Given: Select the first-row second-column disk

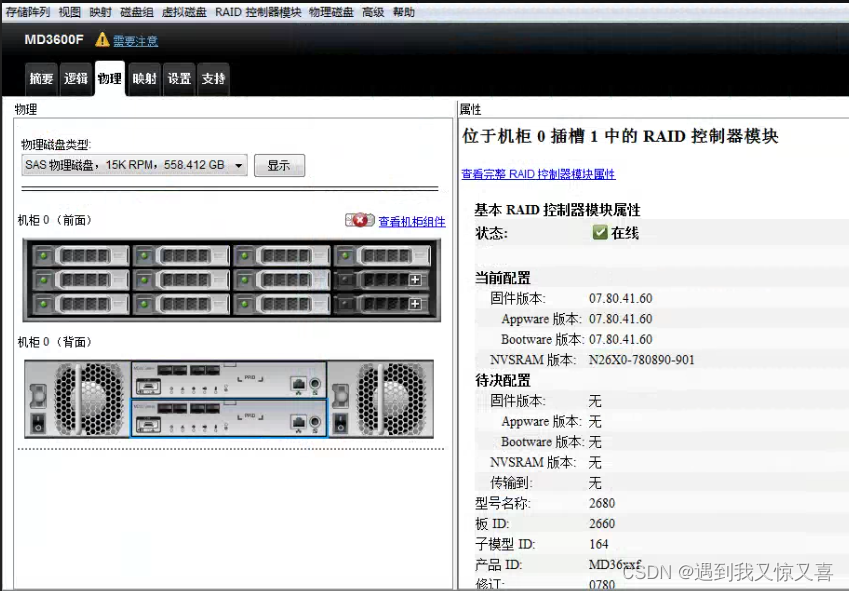Looking at the screenshot, I should 181,255.
